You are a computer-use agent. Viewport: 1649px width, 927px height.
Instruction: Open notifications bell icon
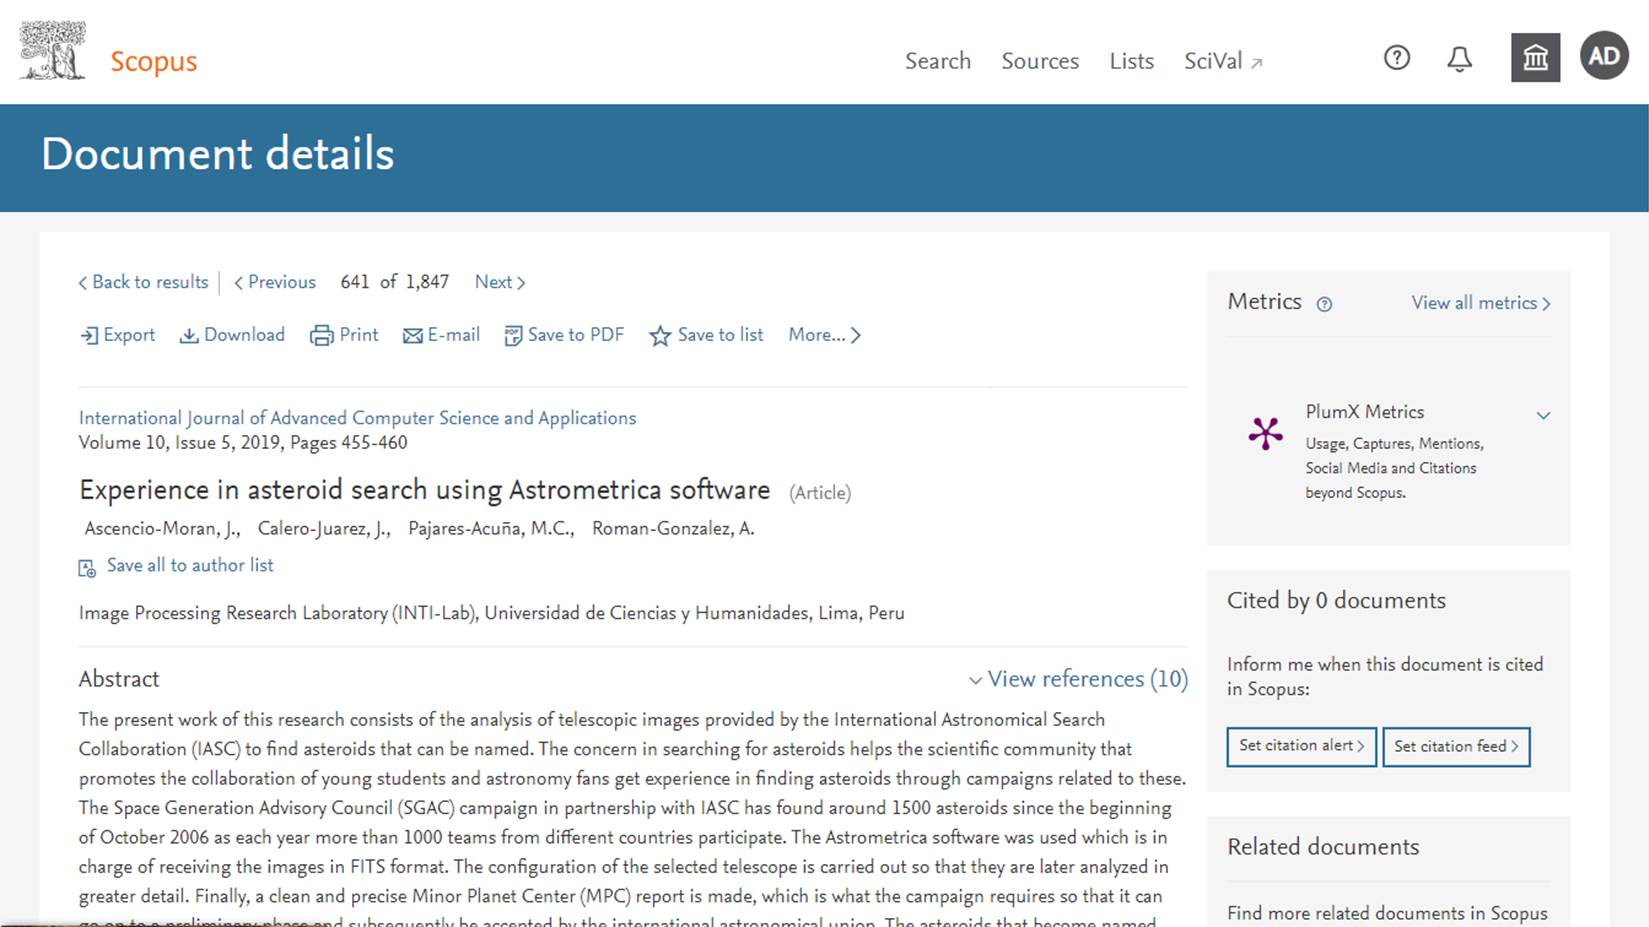1460,59
